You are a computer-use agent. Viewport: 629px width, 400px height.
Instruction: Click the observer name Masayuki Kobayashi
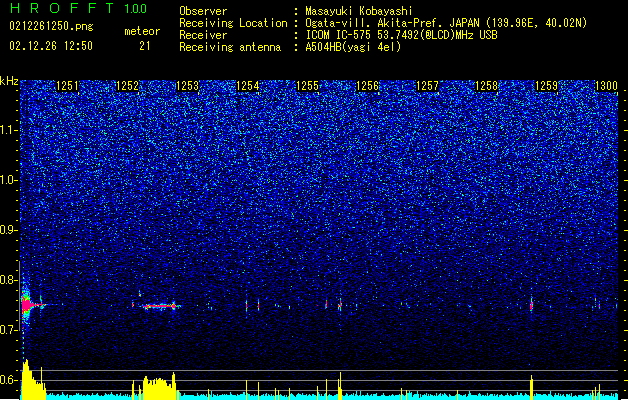click(x=359, y=11)
